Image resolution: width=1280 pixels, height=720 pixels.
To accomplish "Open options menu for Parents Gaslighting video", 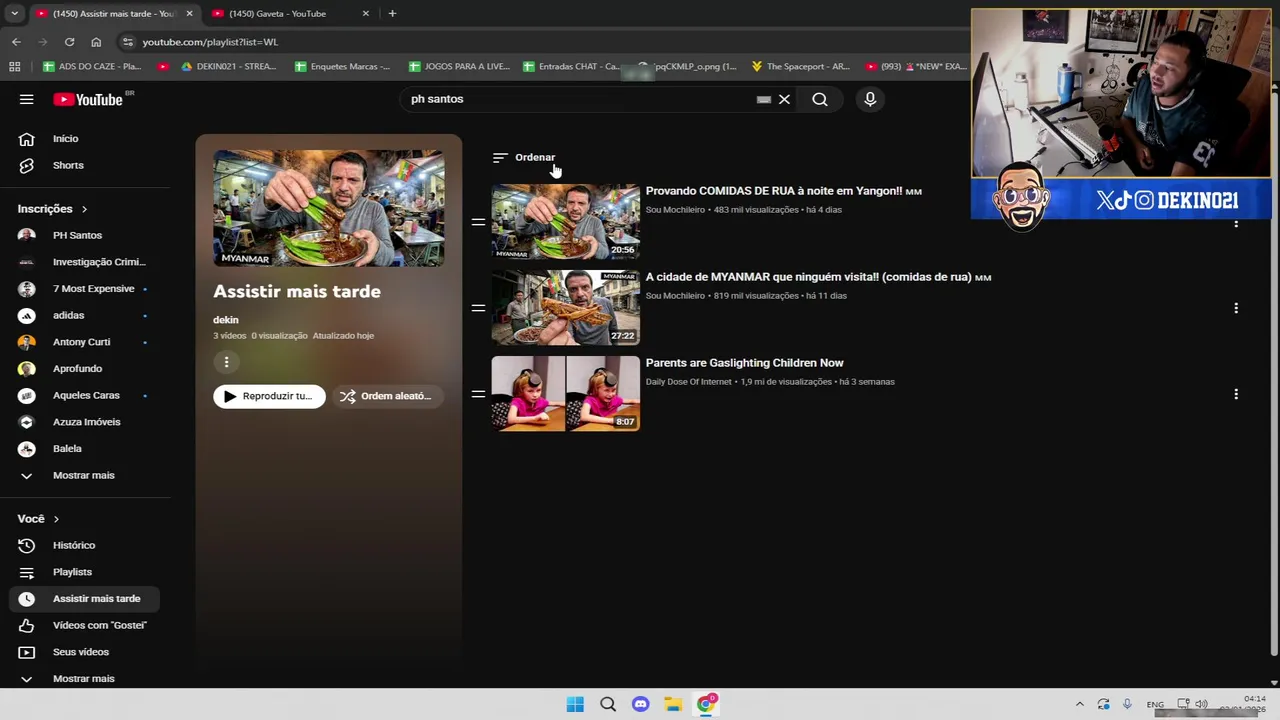I will pyautogui.click(x=1236, y=394).
